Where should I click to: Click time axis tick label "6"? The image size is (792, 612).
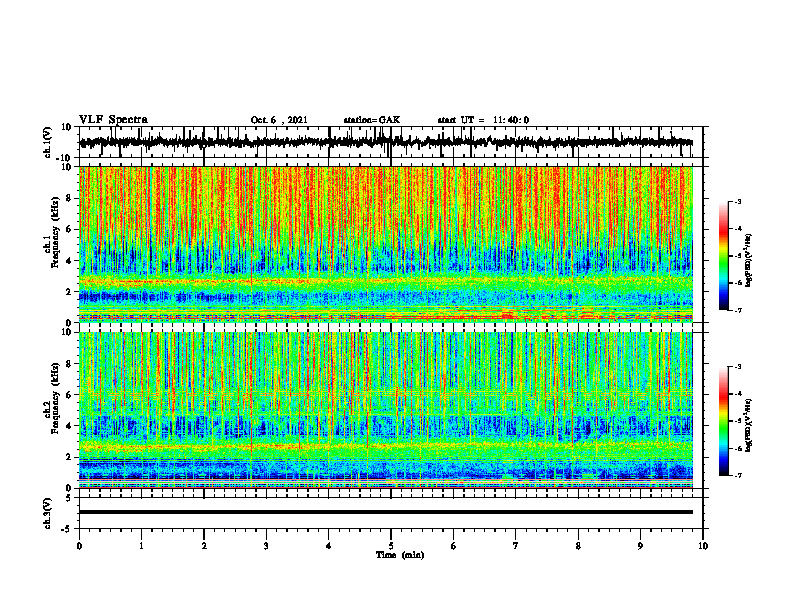pyautogui.click(x=454, y=546)
